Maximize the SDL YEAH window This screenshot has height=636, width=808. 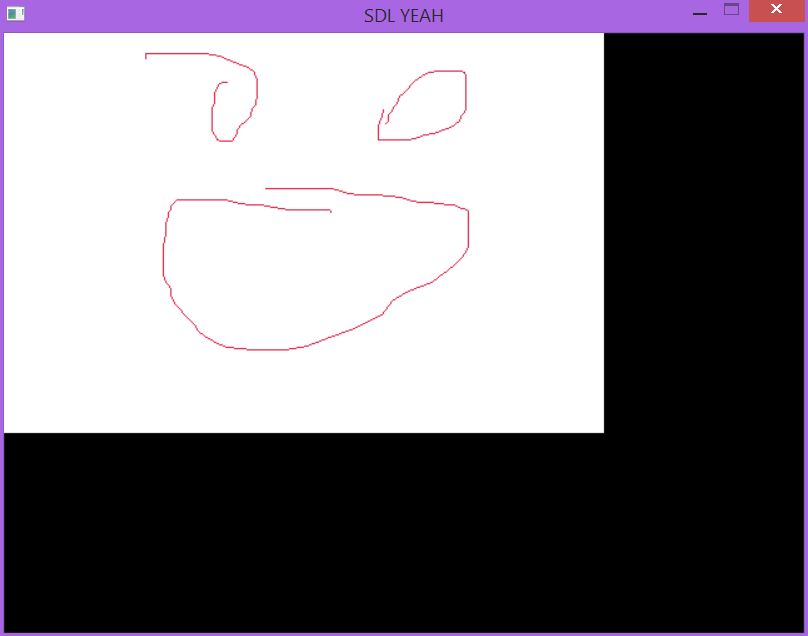point(731,11)
